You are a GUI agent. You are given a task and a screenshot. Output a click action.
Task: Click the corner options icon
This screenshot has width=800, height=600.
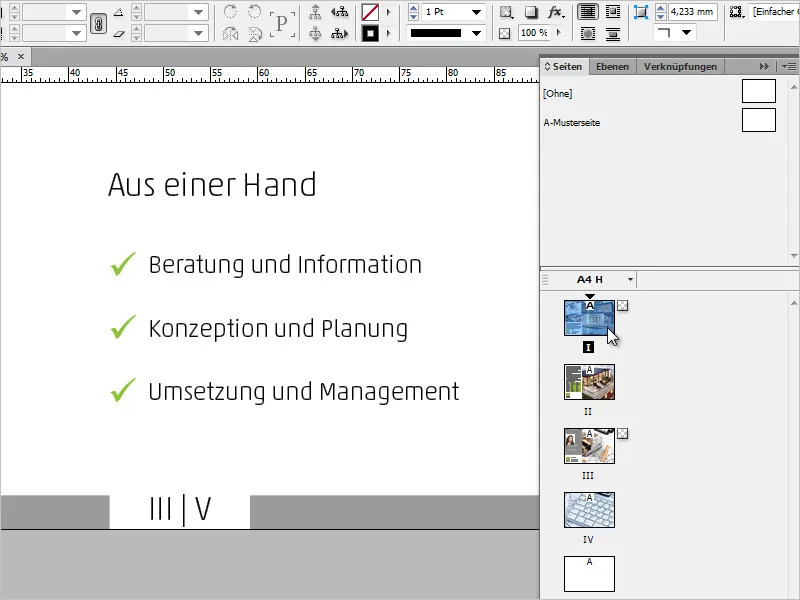[640, 12]
